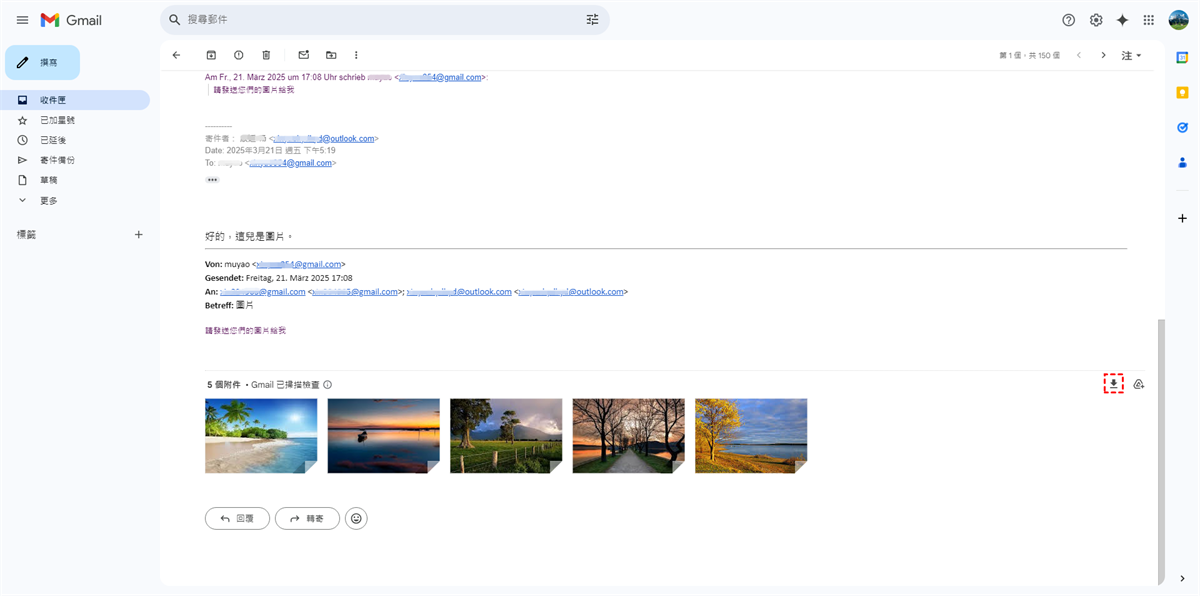Click the 撰寫 compose button
The width and height of the screenshot is (1200, 596).
tap(42, 62)
